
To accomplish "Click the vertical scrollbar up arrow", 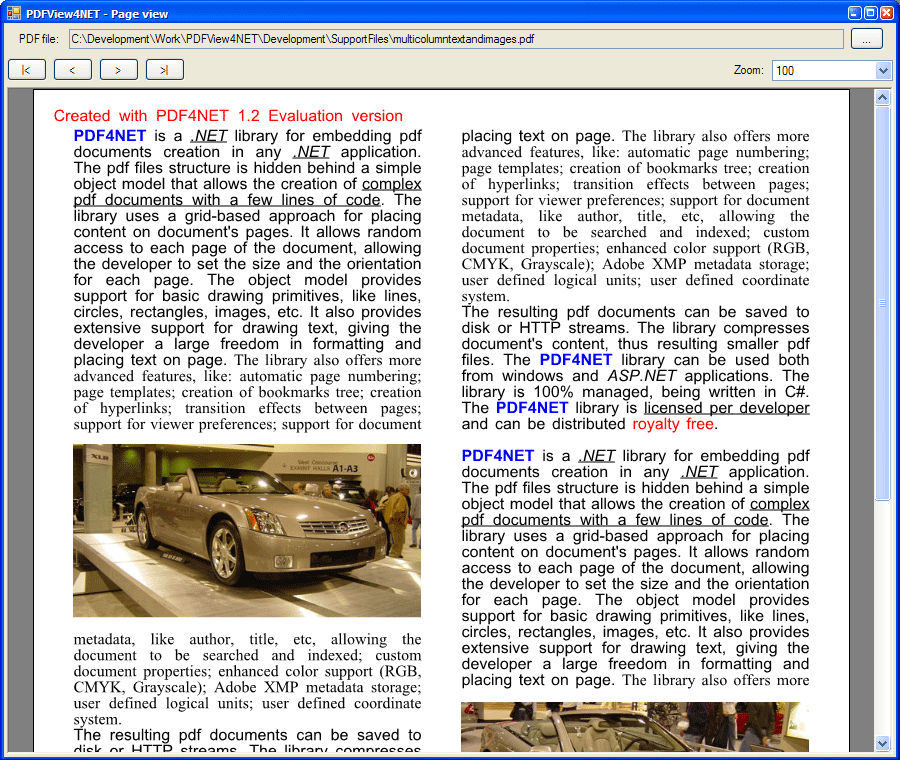I will click(x=882, y=97).
